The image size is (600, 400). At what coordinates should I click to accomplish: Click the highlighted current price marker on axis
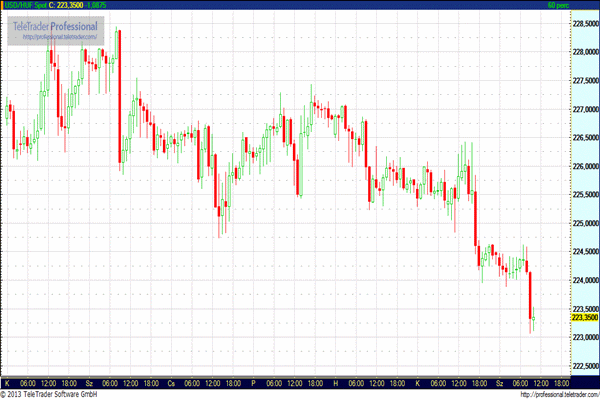[584, 317]
